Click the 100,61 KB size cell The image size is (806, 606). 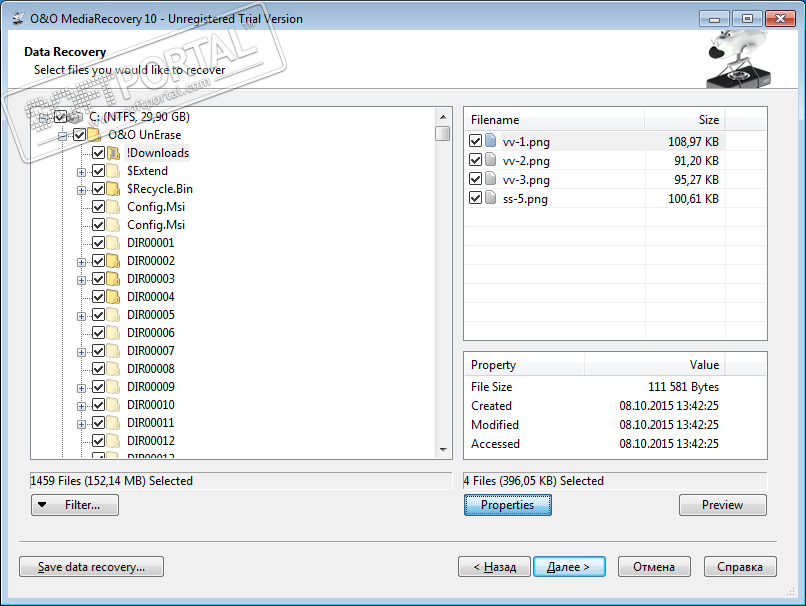693,198
